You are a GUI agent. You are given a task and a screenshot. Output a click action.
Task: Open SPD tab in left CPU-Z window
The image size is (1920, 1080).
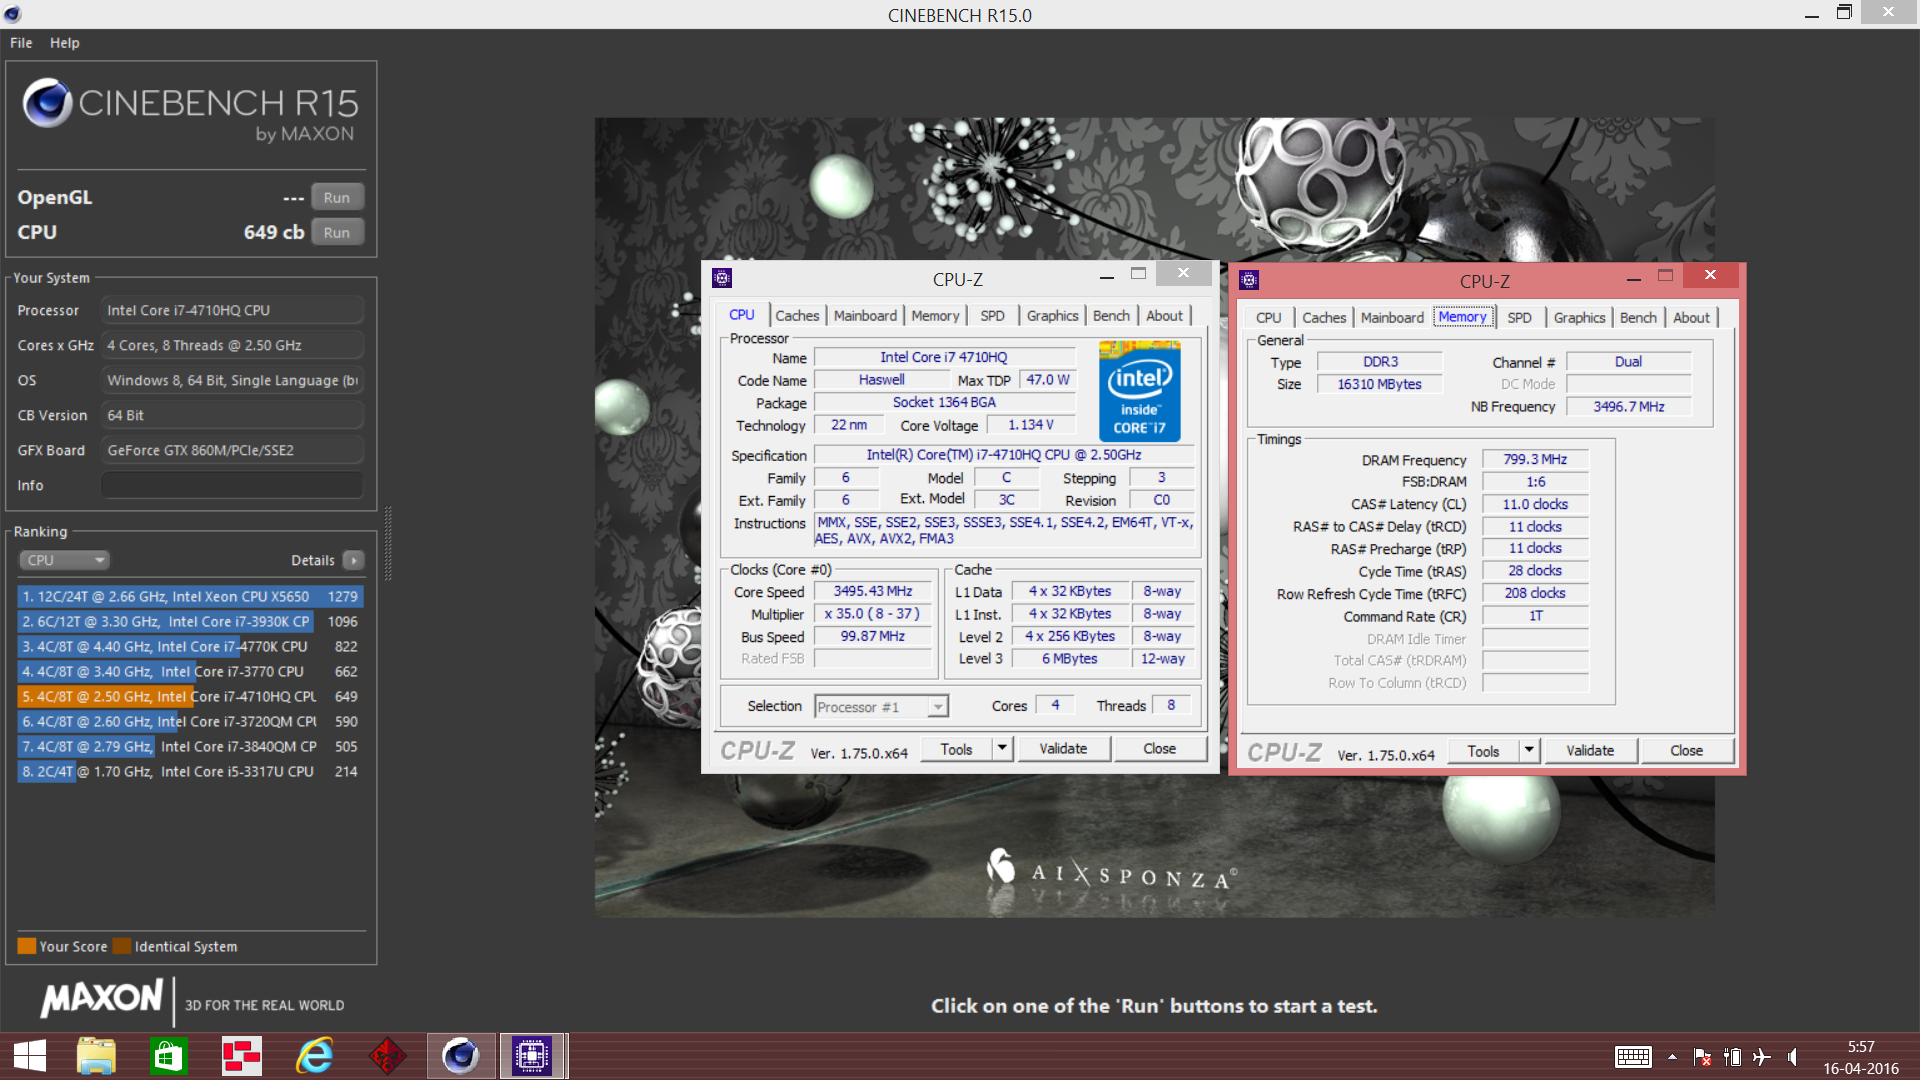point(992,316)
